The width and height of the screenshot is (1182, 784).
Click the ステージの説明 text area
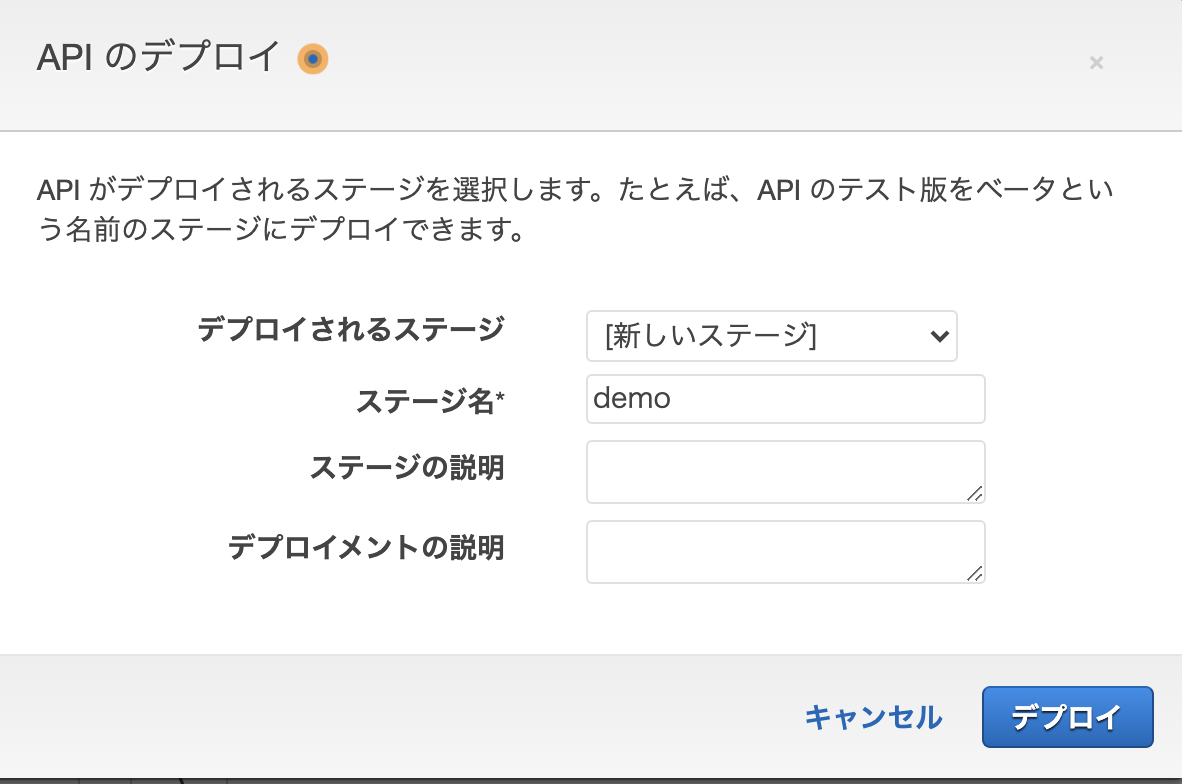tap(785, 470)
